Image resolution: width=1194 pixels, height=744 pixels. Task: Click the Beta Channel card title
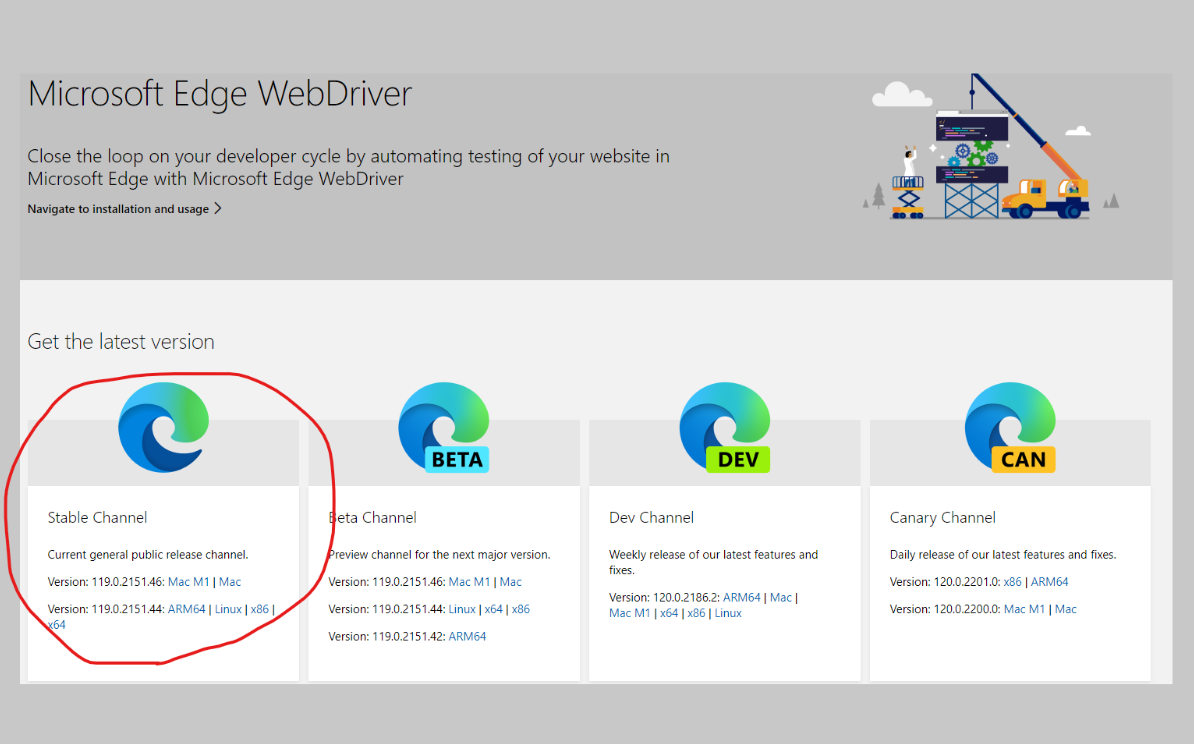pyautogui.click(x=372, y=518)
